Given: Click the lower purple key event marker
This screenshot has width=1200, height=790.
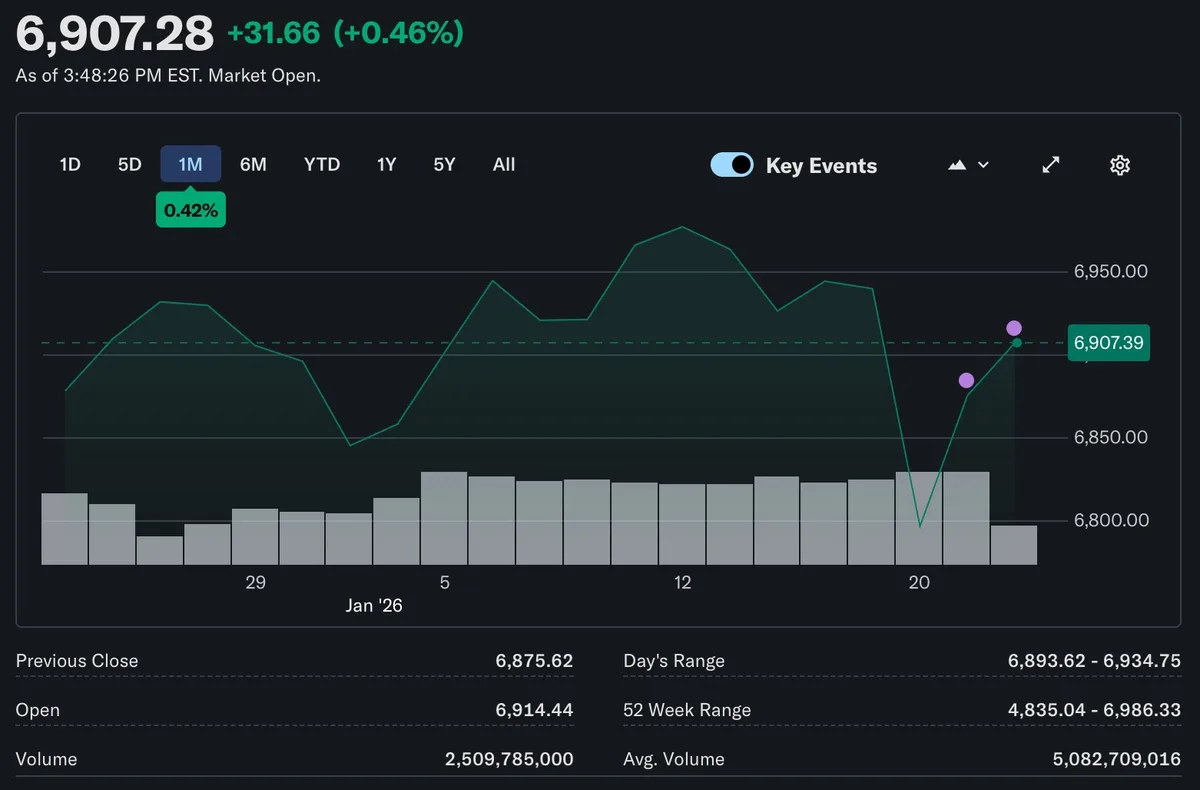Looking at the screenshot, I should [x=966, y=380].
